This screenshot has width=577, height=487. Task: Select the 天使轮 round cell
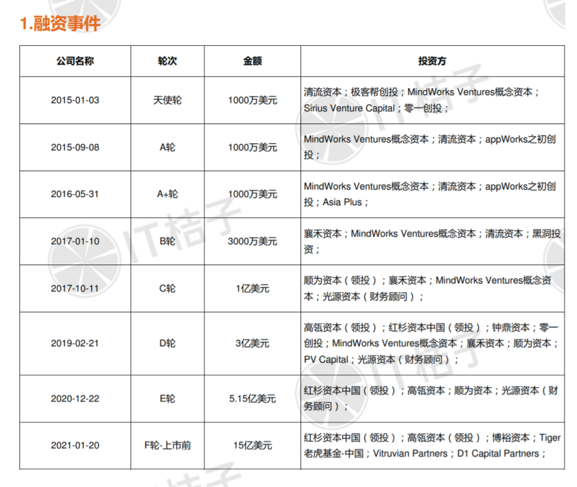[167, 100]
